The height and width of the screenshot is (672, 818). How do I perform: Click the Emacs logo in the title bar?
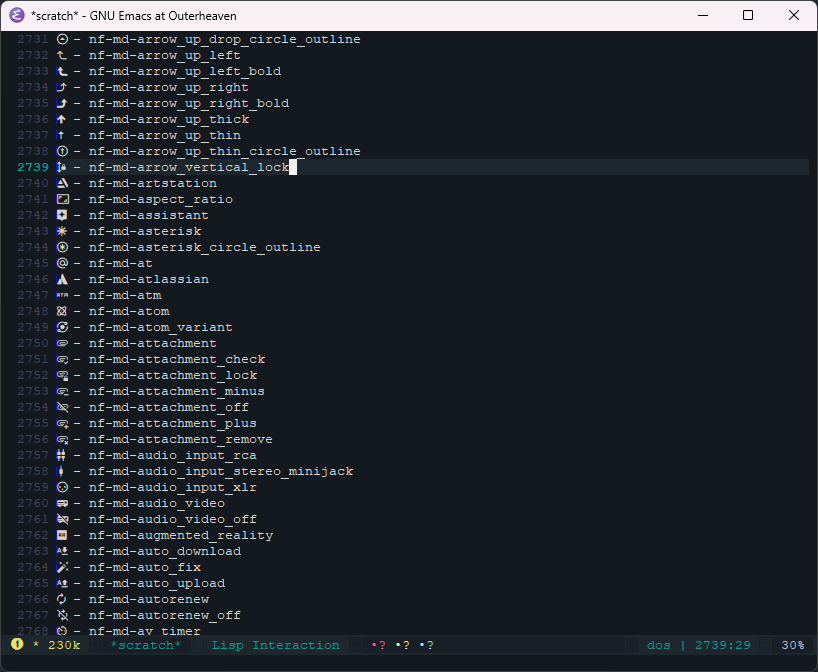17,16
